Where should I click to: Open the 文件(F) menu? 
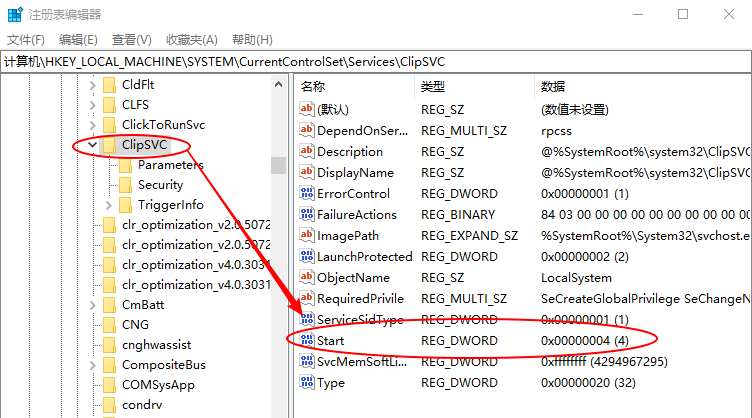(26, 39)
